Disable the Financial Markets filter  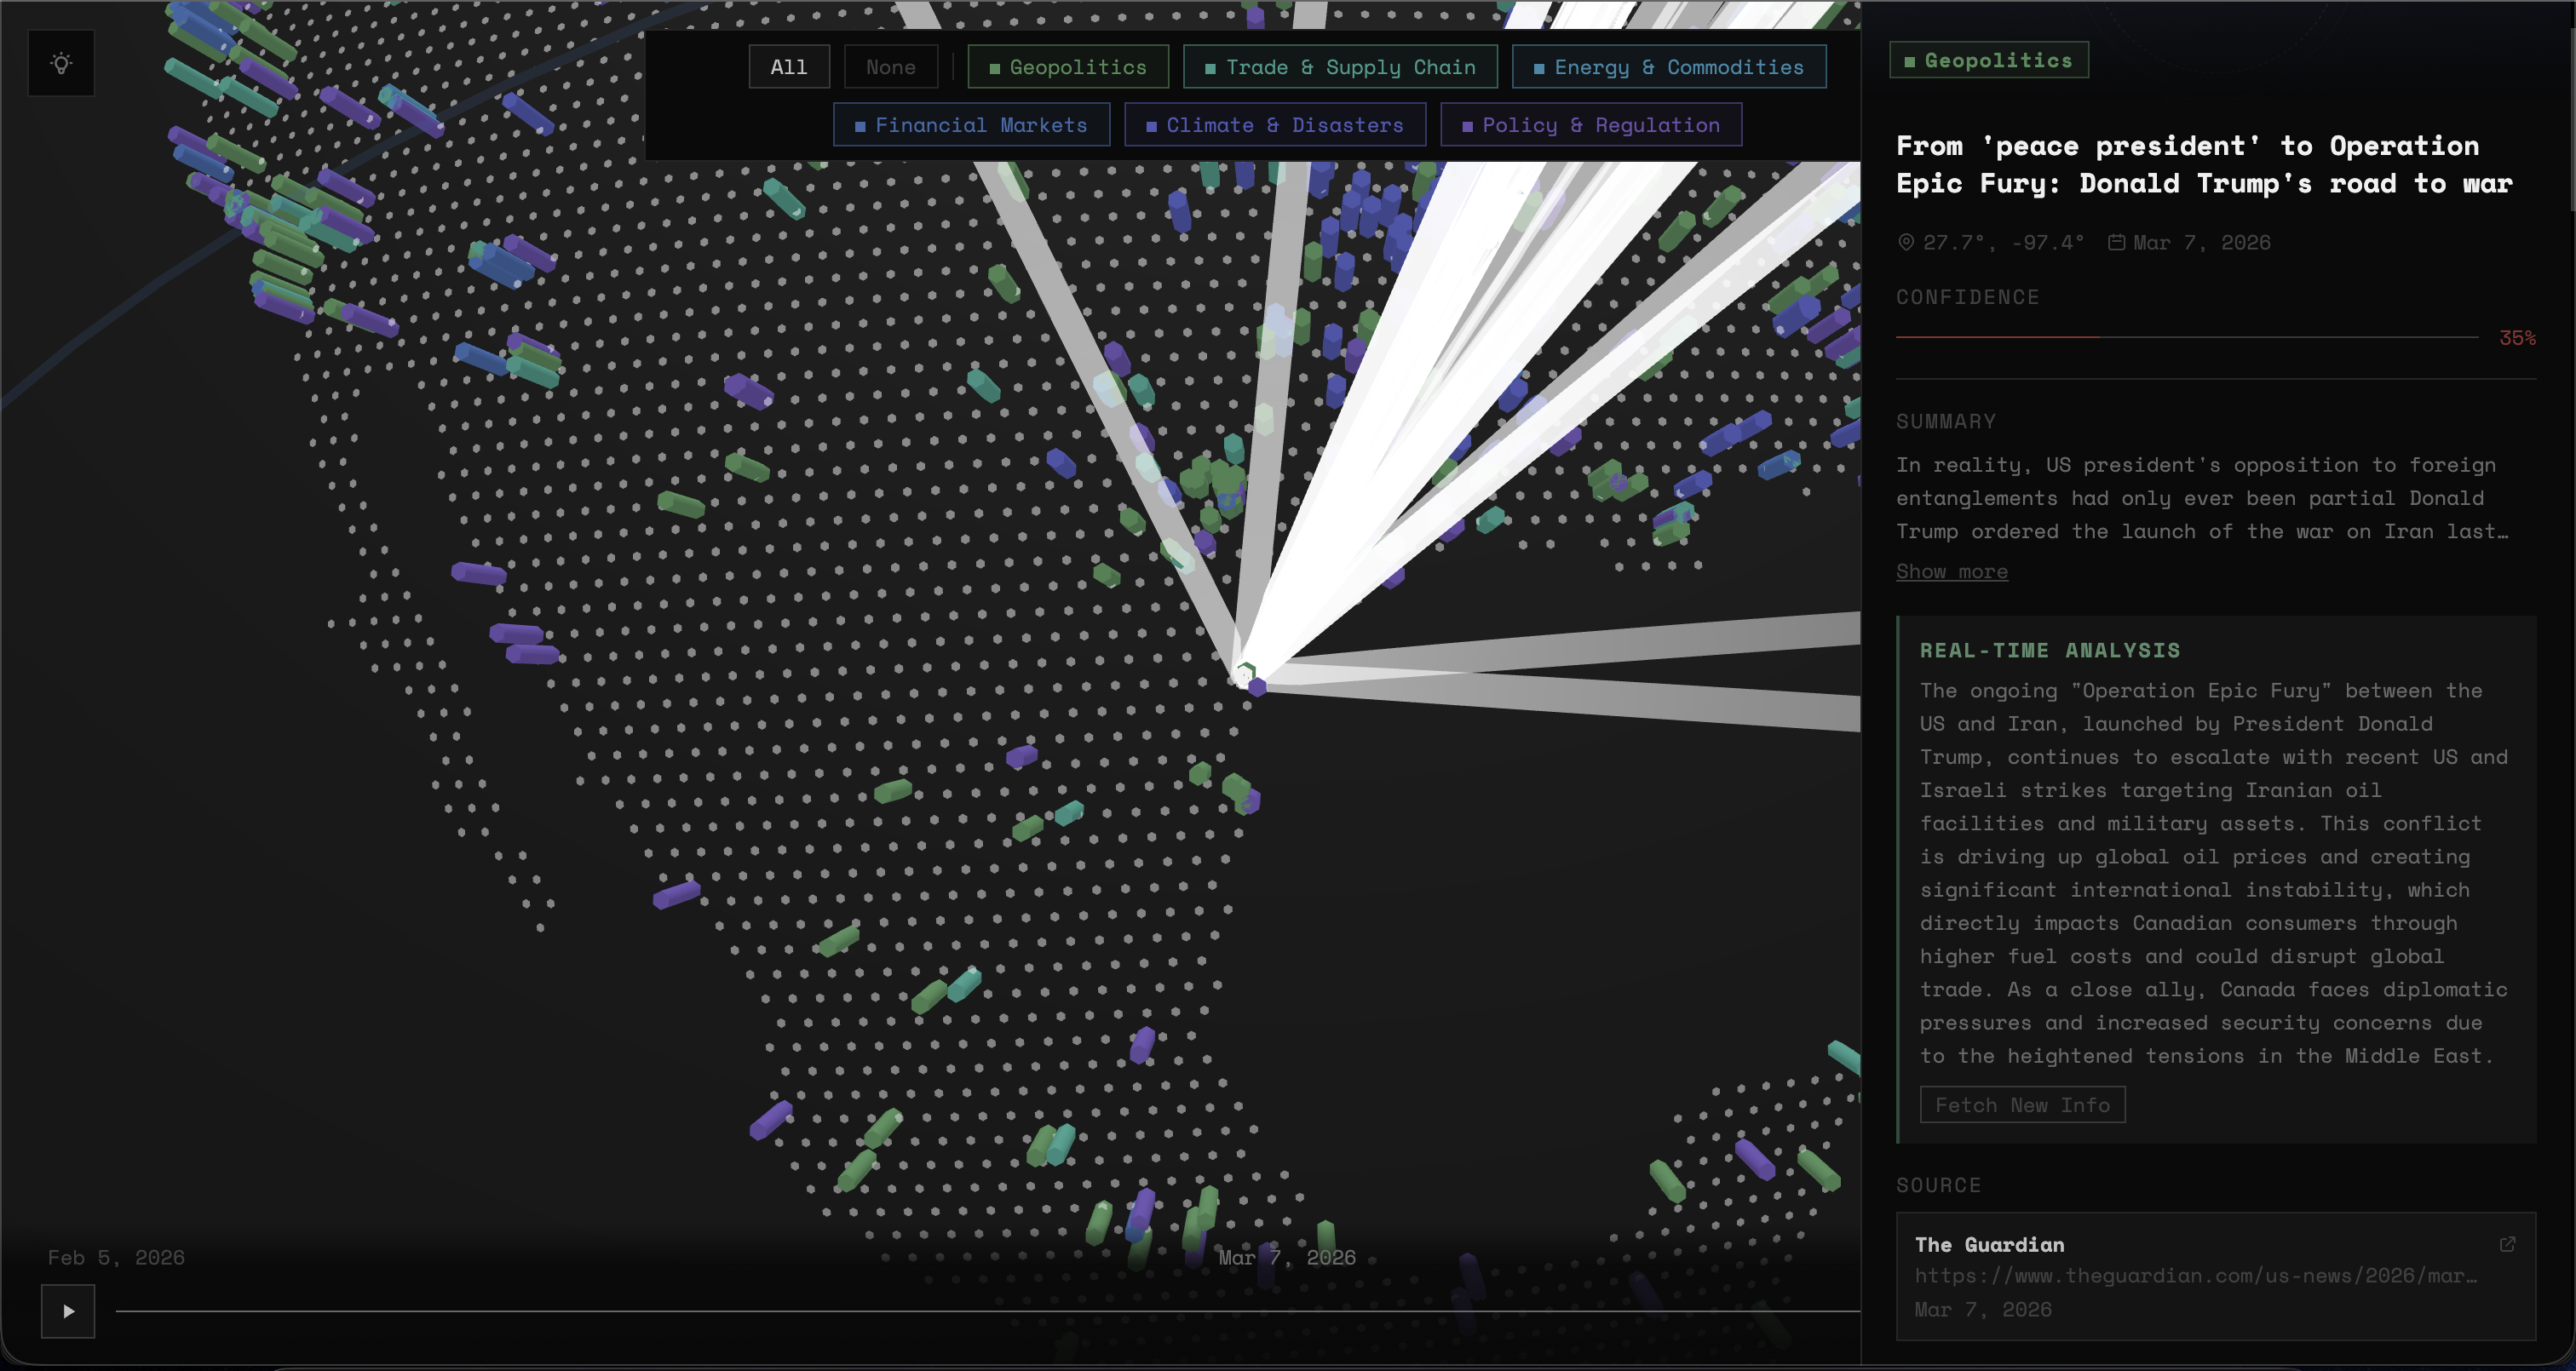[x=970, y=125]
